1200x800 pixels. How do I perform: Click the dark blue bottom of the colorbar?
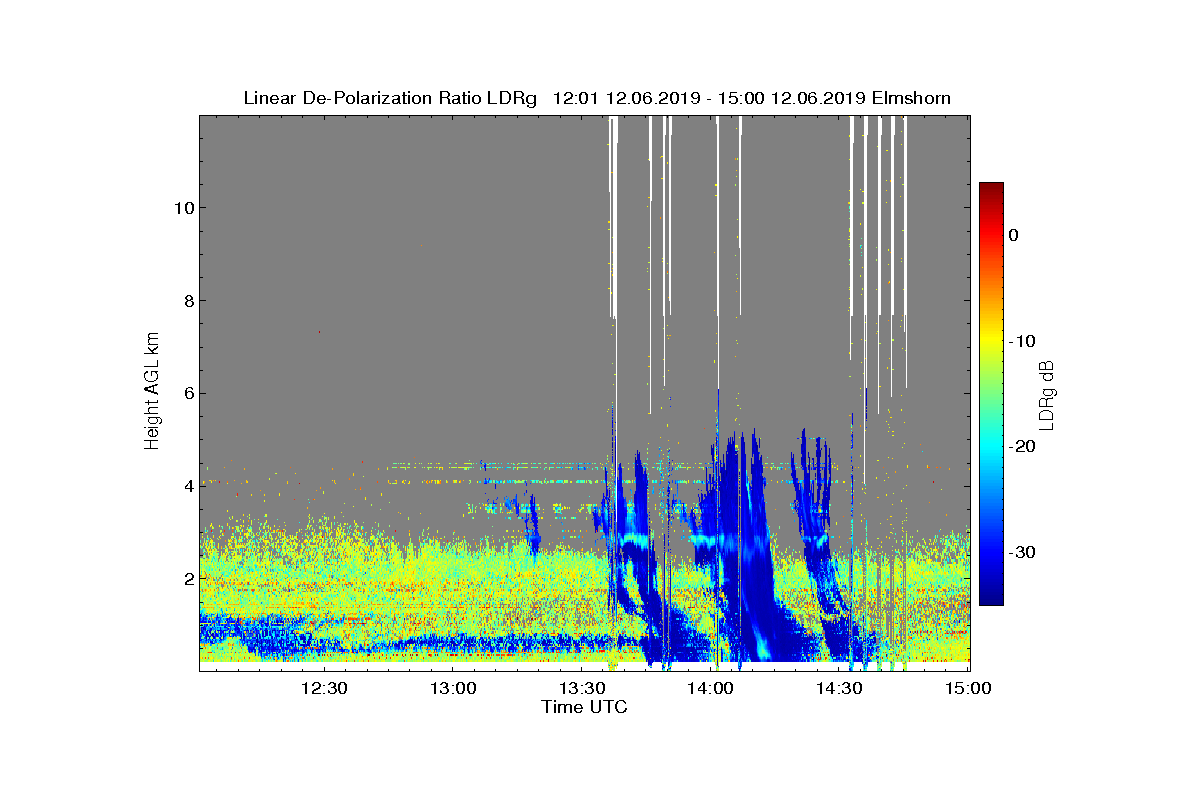[991, 597]
